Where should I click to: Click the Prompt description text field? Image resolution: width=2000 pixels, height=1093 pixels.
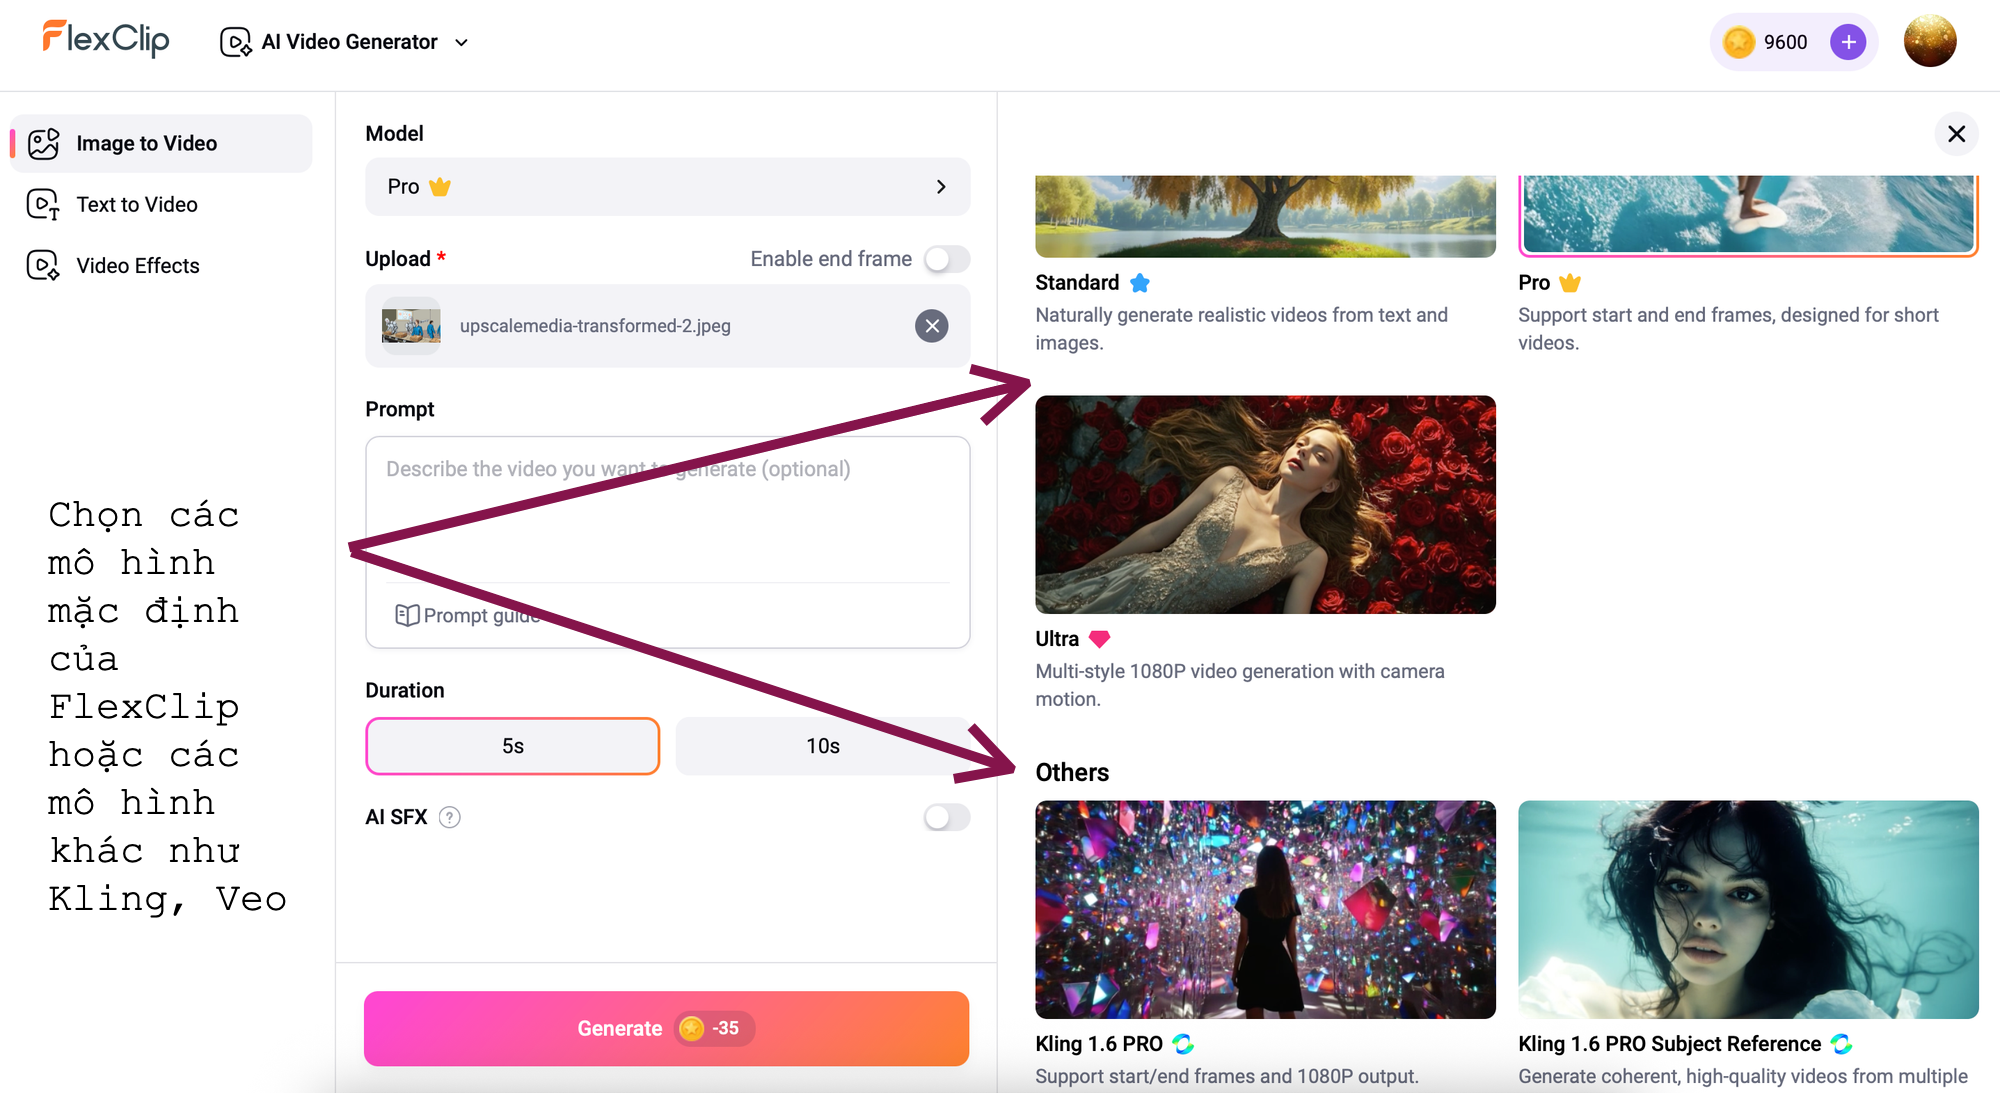(667, 508)
